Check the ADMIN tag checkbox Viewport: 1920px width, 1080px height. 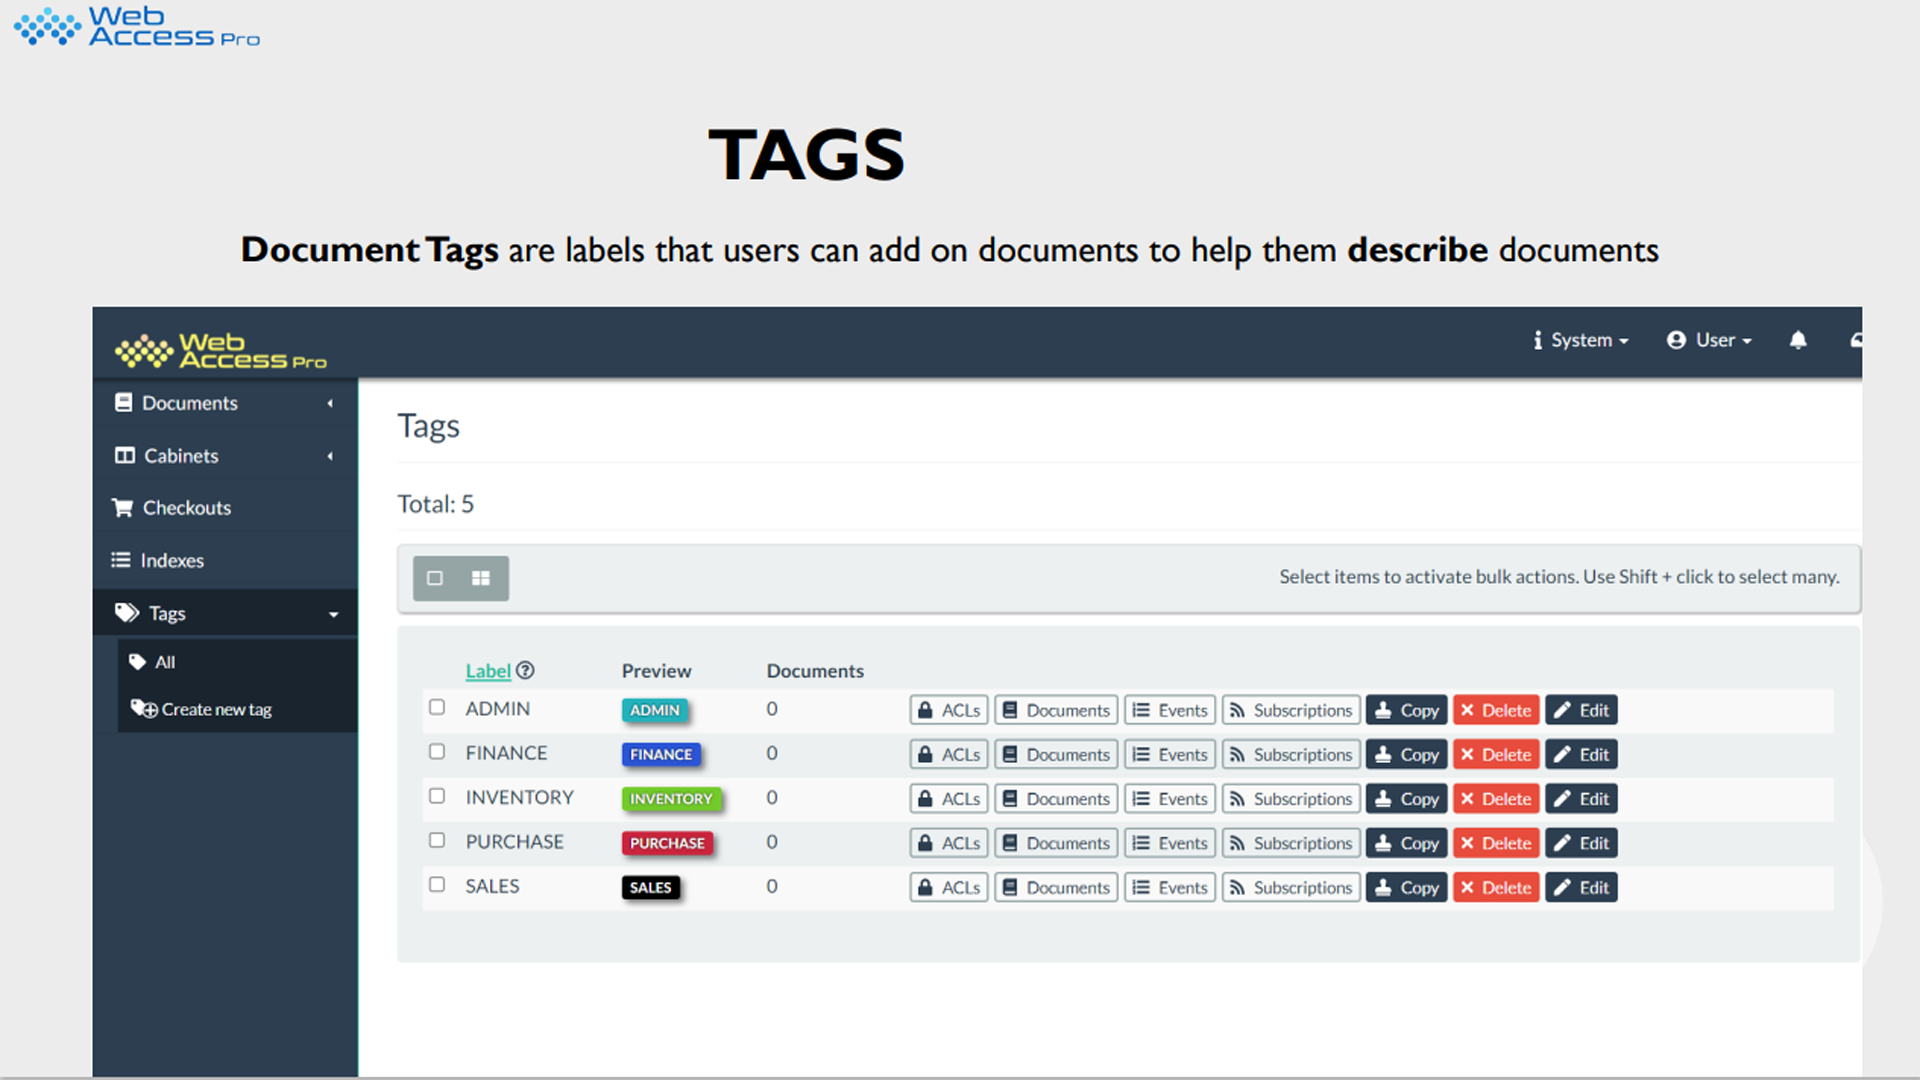tap(437, 707)
